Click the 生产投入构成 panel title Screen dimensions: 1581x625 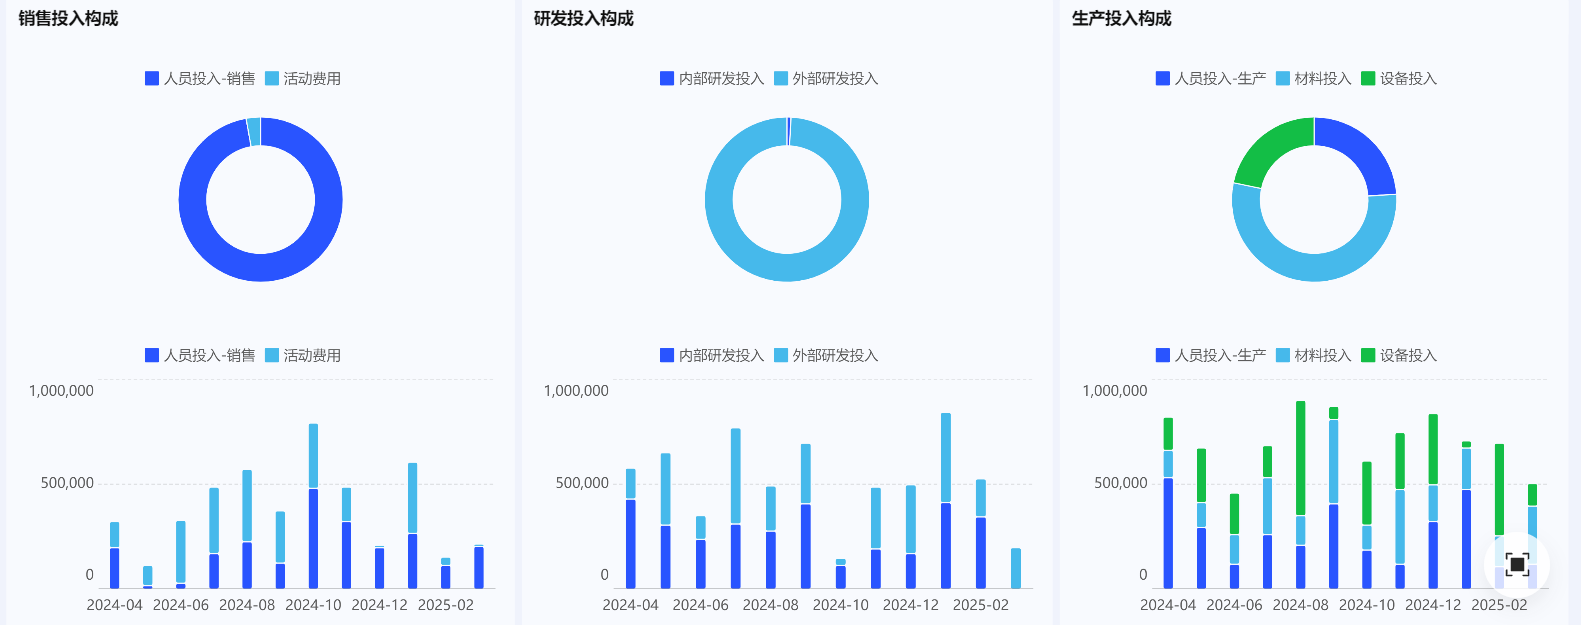point(1122,18)
